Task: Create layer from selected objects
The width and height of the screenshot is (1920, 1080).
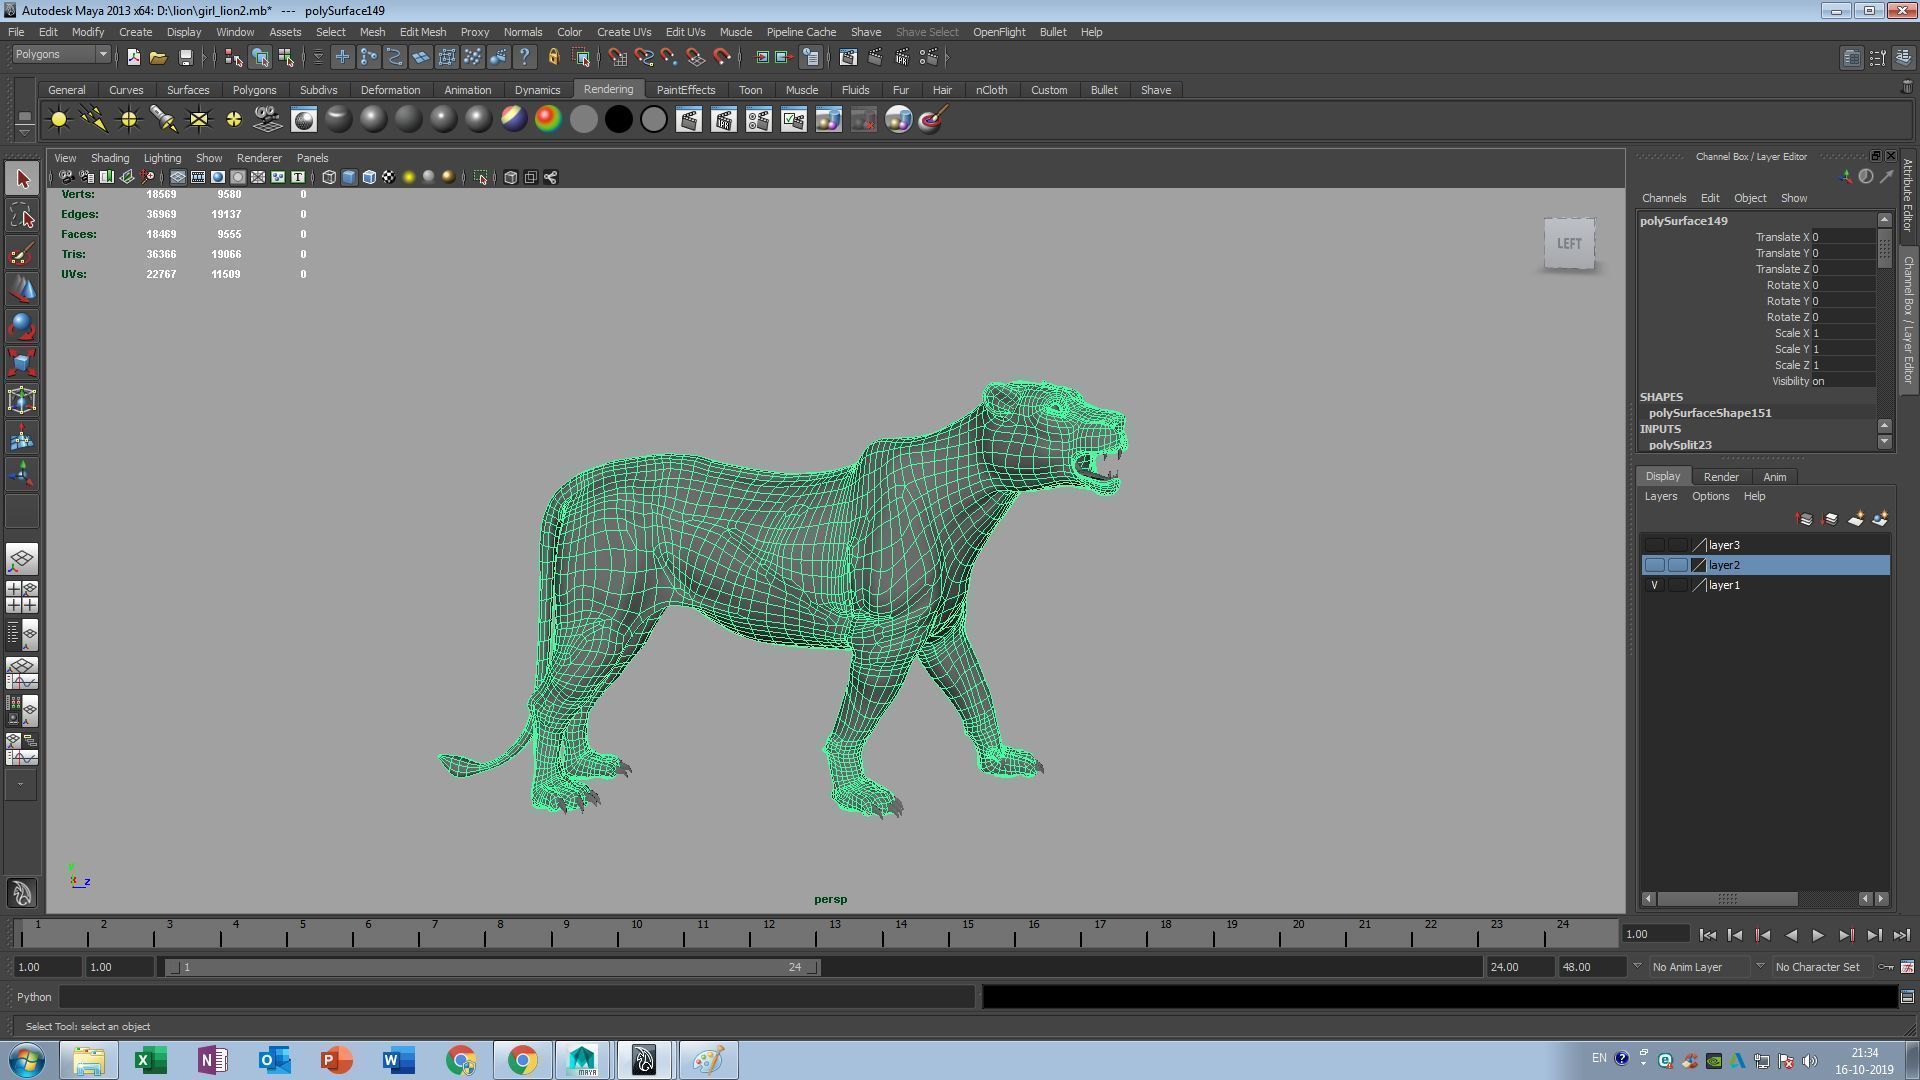Action: (x=1880, y=519)
